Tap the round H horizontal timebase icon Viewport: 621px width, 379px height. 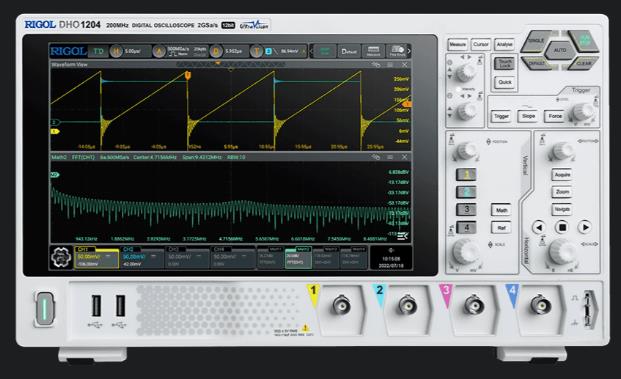point(116,51)
